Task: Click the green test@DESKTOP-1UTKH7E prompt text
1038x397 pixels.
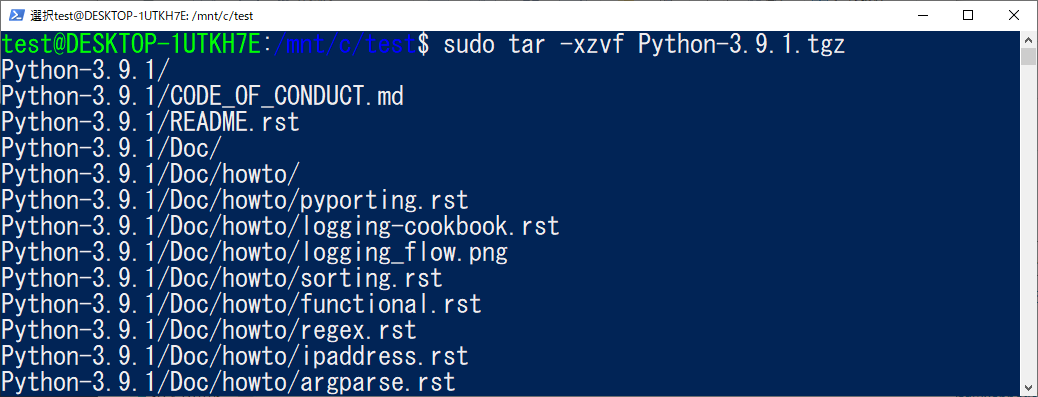Action: 132,45
